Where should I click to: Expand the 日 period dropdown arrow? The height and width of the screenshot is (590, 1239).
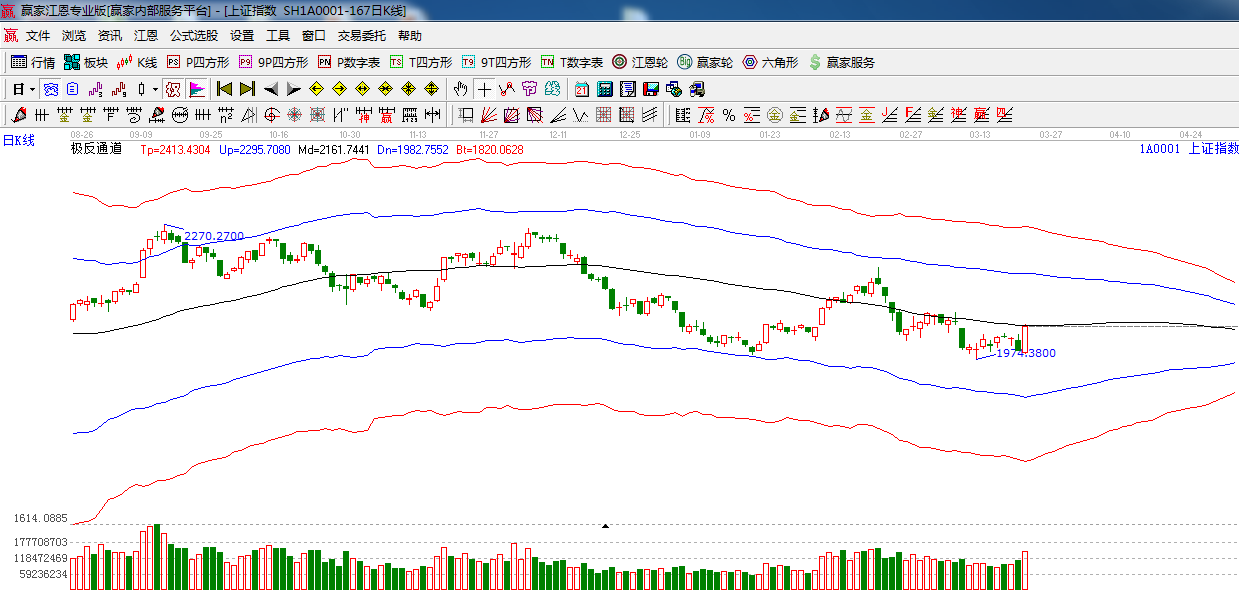32,89
